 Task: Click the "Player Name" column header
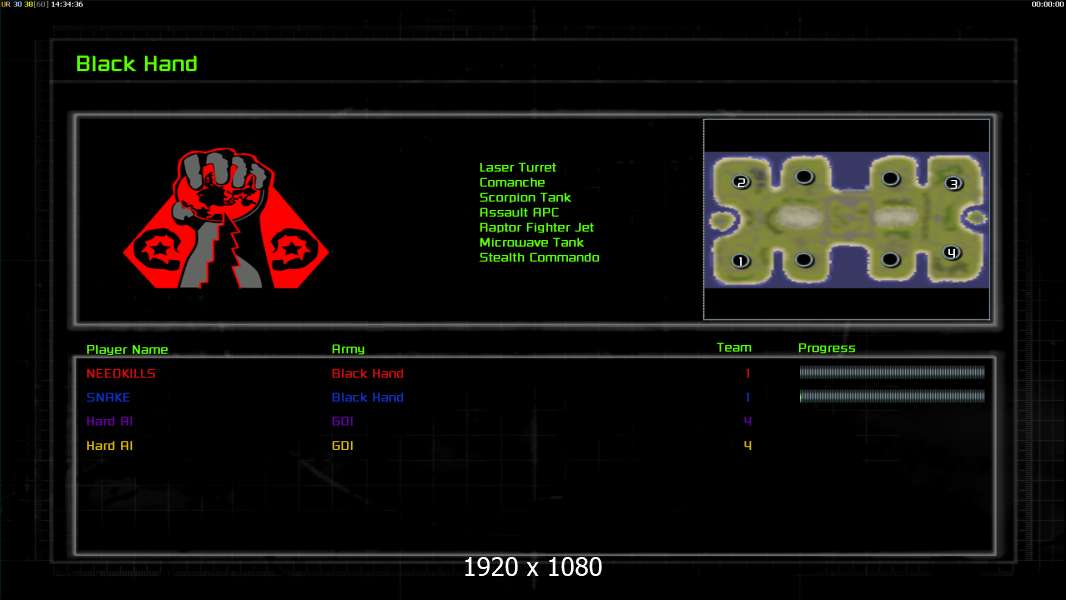[x=127, y=349]
